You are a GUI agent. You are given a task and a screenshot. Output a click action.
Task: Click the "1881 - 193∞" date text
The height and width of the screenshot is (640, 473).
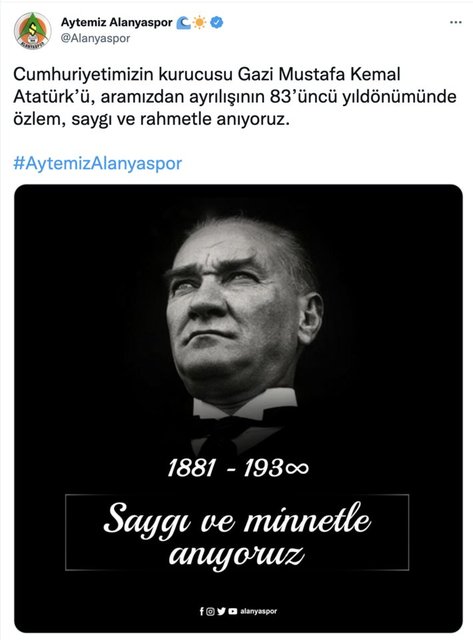pos(238,468)
